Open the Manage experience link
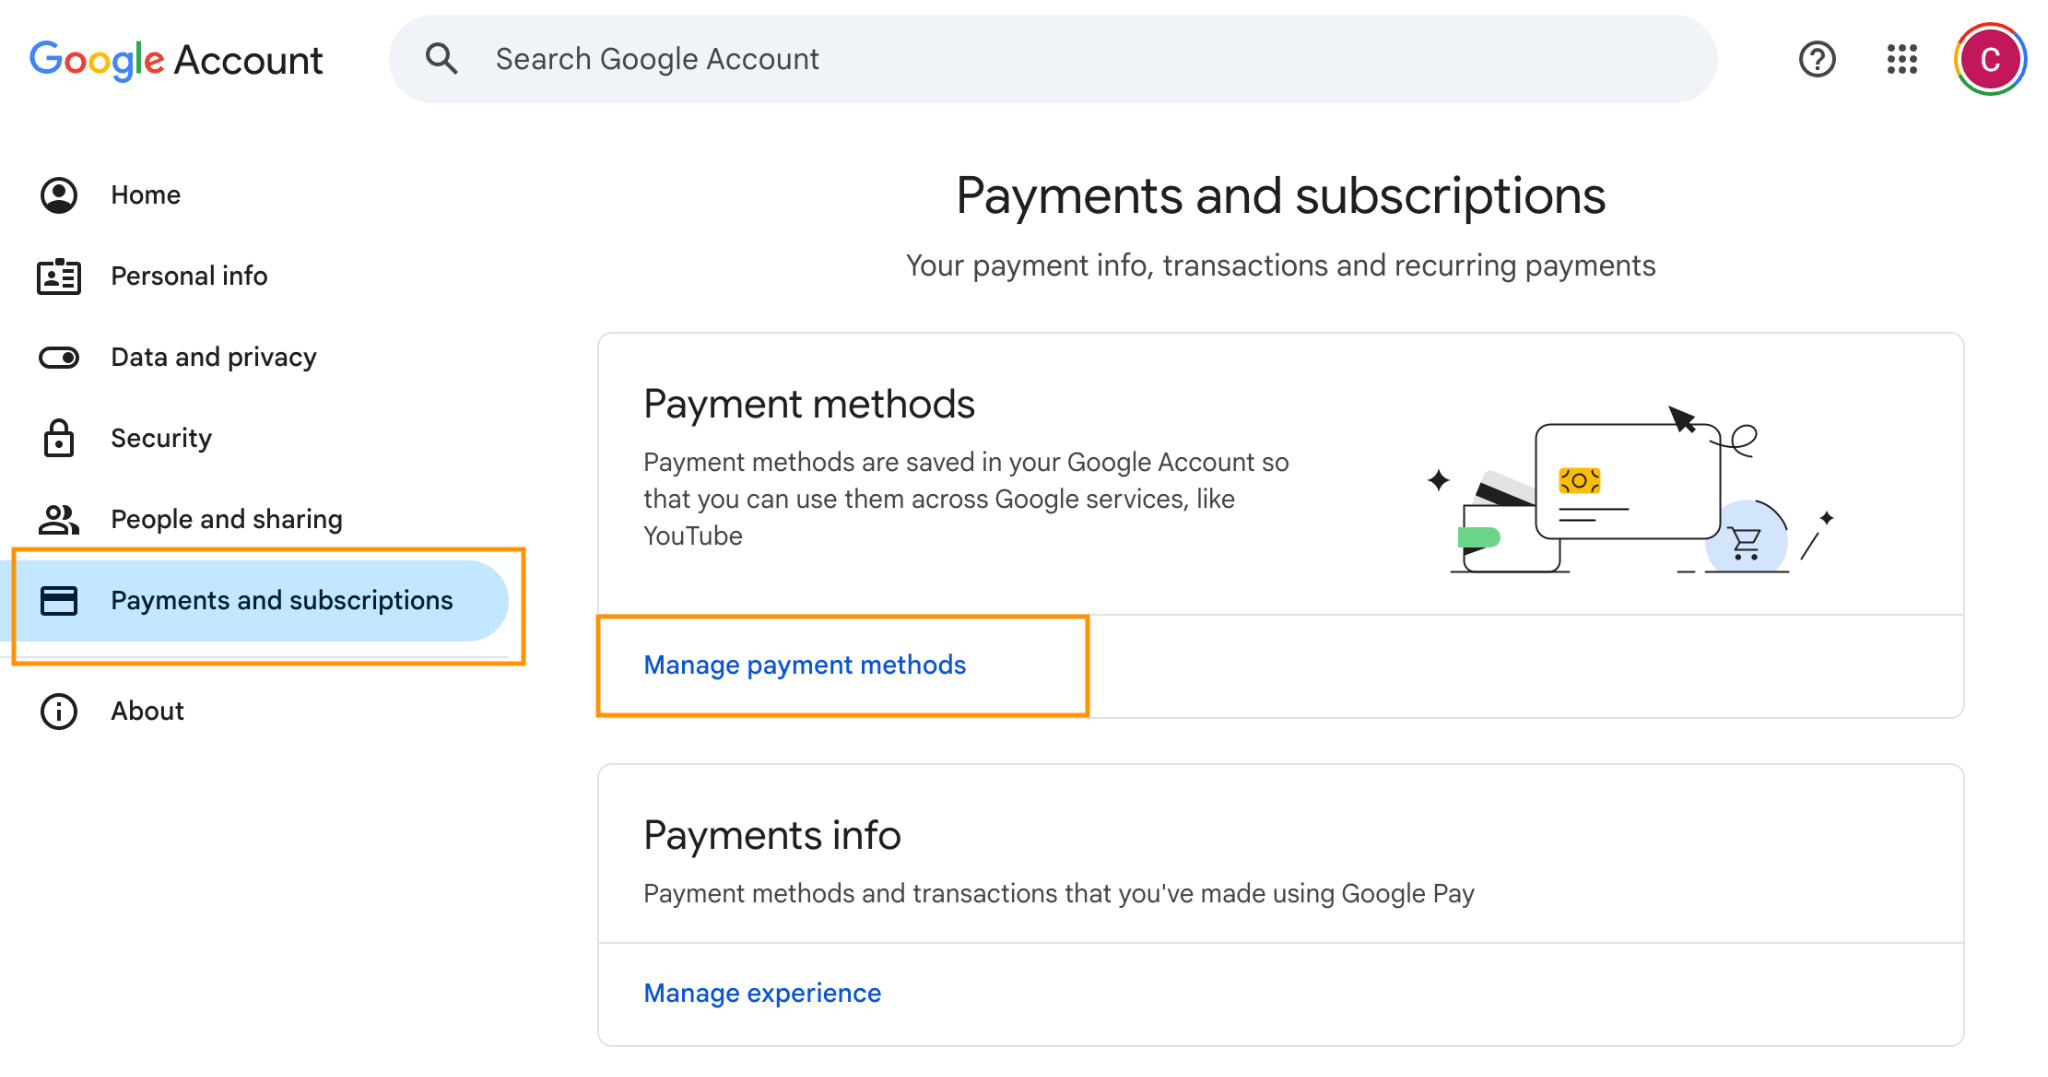Screen dimensions: 2048x1077 [x=762, y=993]
